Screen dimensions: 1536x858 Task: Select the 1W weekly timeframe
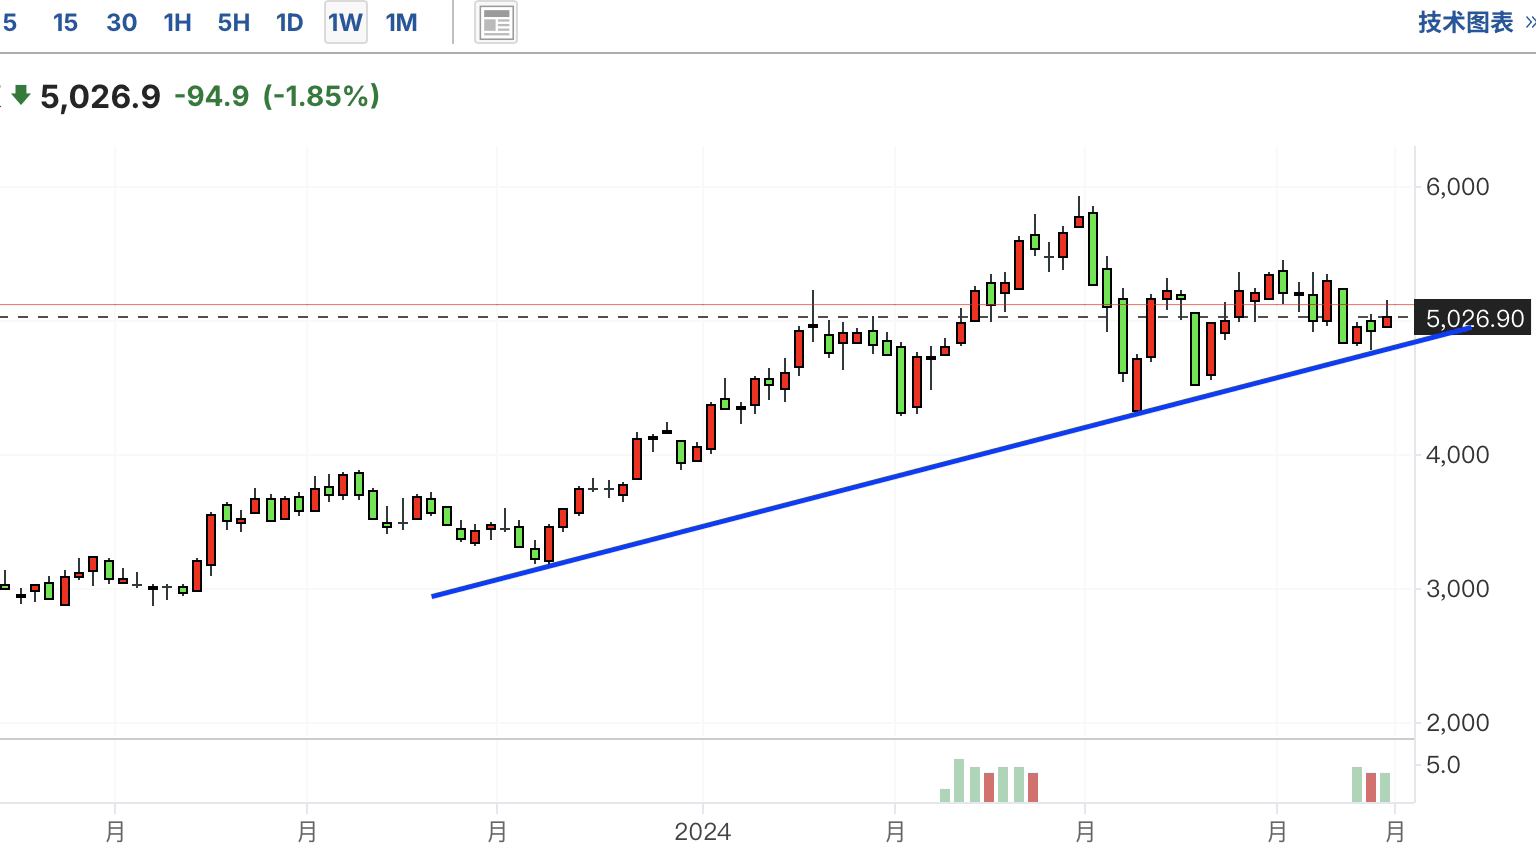[x=345, y=22]
